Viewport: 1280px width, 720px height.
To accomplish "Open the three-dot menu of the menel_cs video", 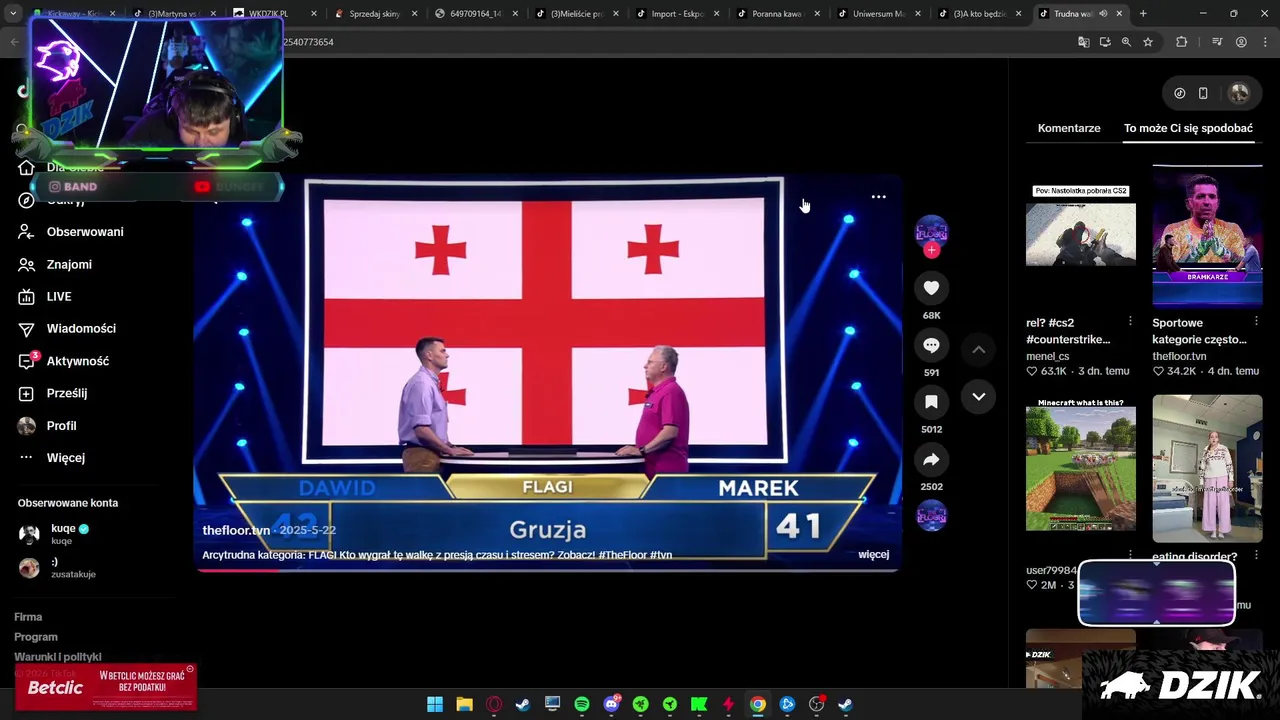I will tap(1130, 322).
